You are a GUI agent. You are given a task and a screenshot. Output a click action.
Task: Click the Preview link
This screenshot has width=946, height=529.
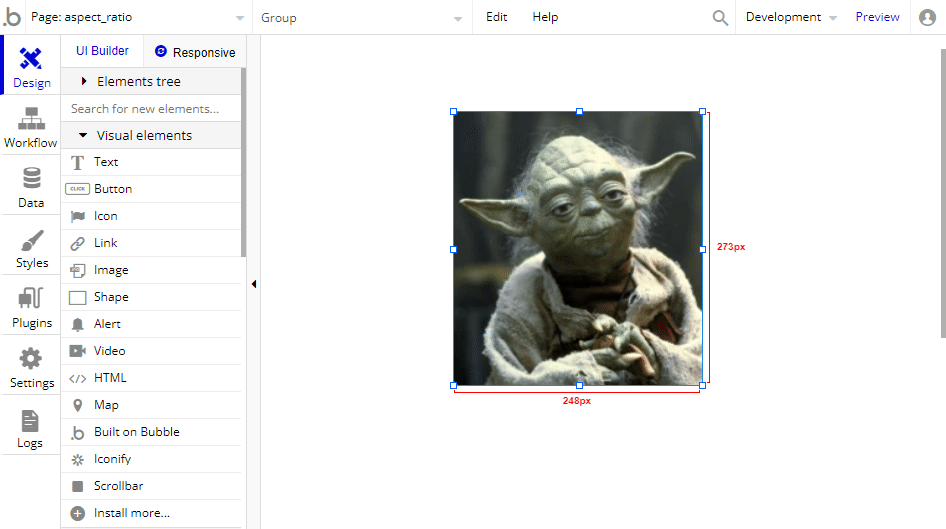pos(877,17)
